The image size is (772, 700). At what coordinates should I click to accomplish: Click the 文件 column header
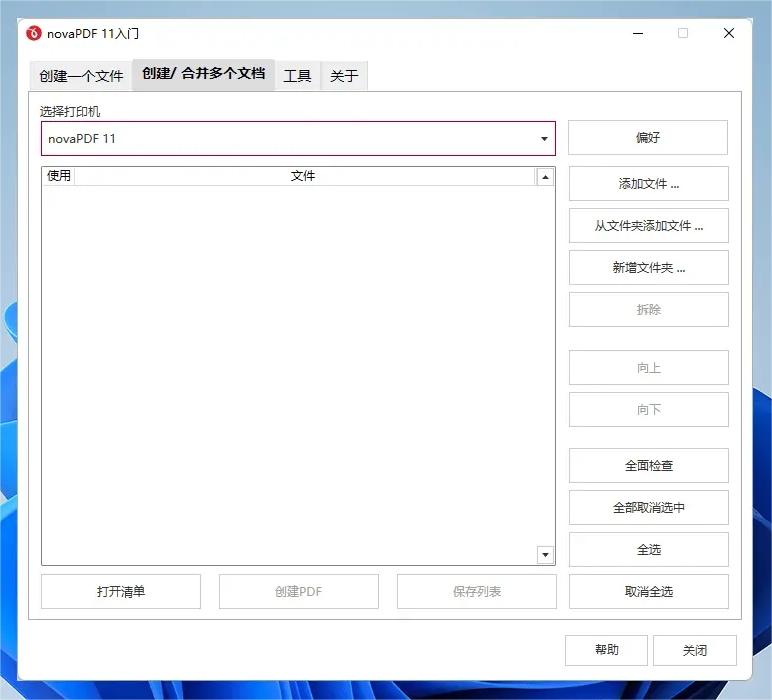(303, 176)
